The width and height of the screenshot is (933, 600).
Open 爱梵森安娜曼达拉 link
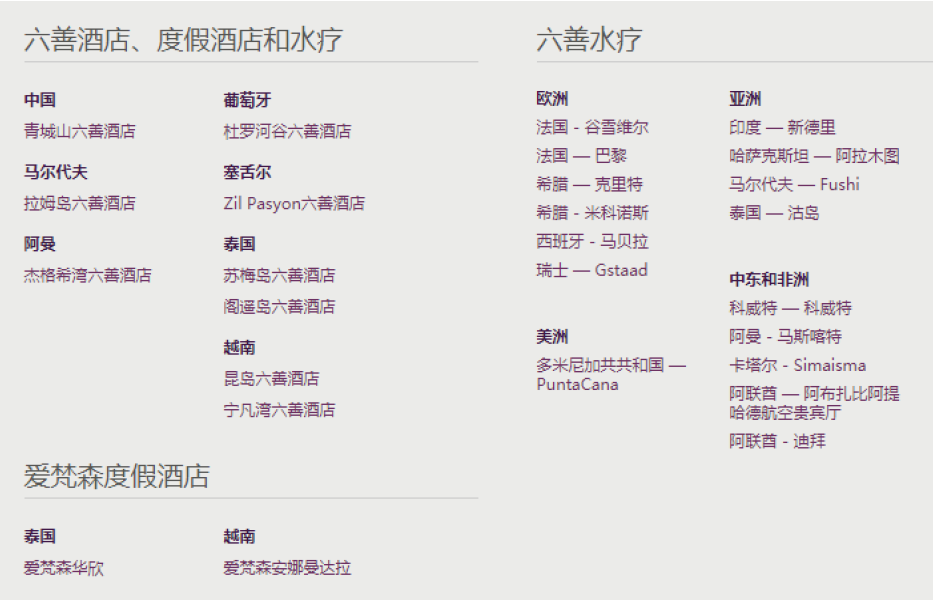click(x=287, y=568)
